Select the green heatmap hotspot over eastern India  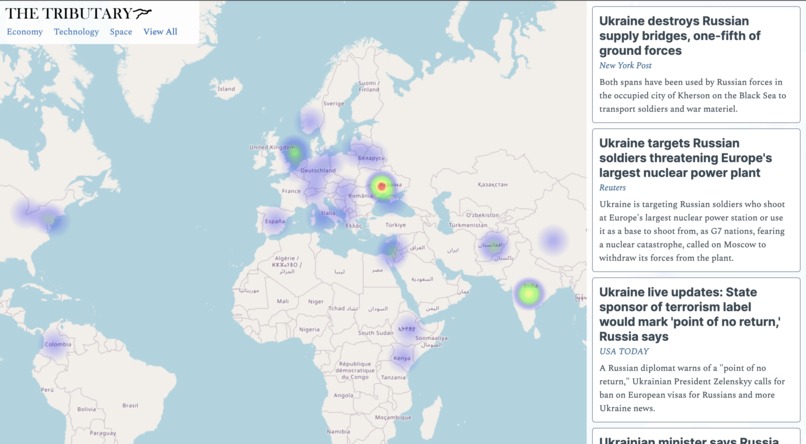pos(529,293)
